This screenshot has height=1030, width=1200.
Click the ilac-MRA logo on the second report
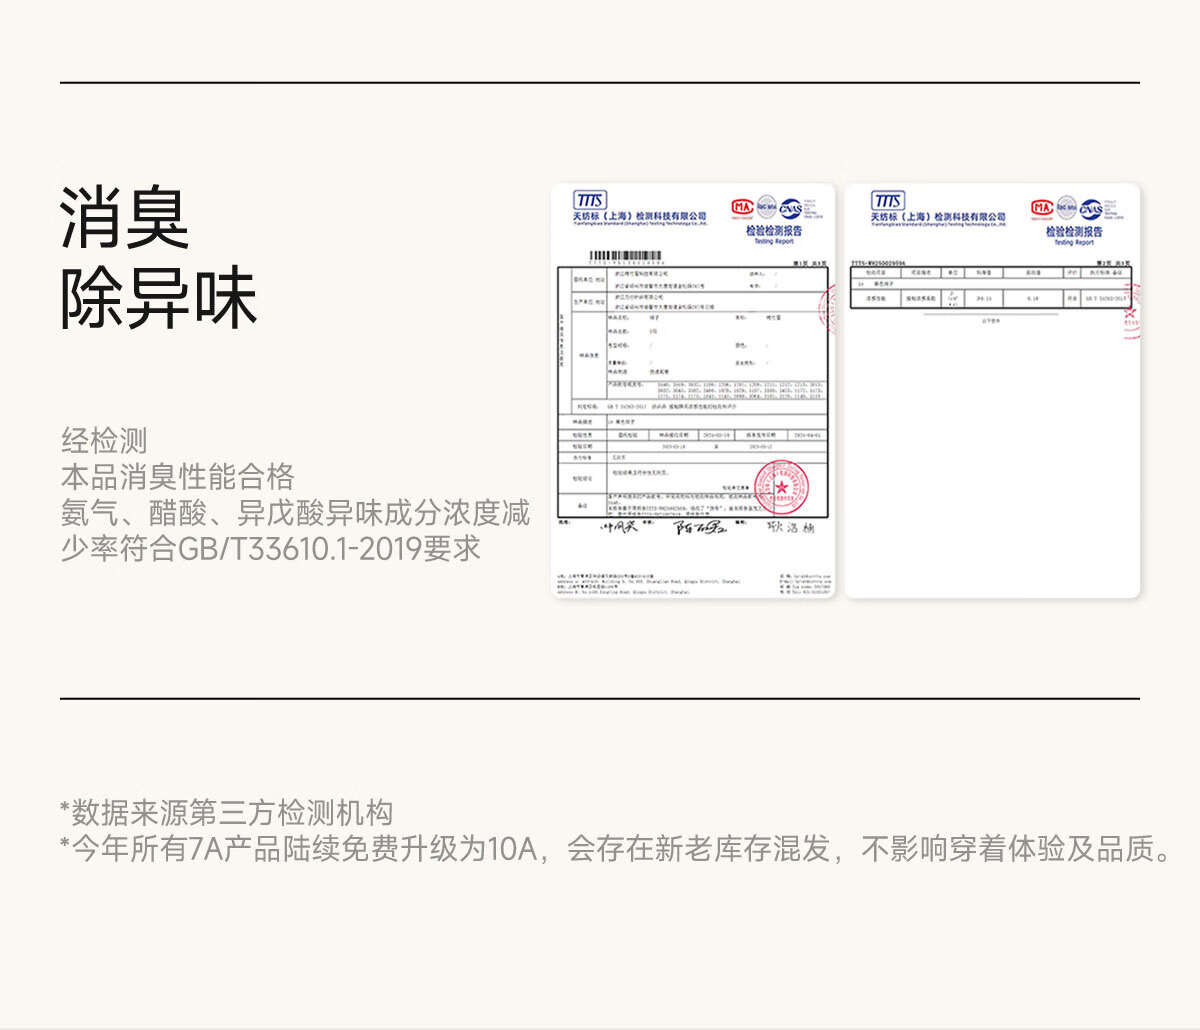tap(1066, 208)
